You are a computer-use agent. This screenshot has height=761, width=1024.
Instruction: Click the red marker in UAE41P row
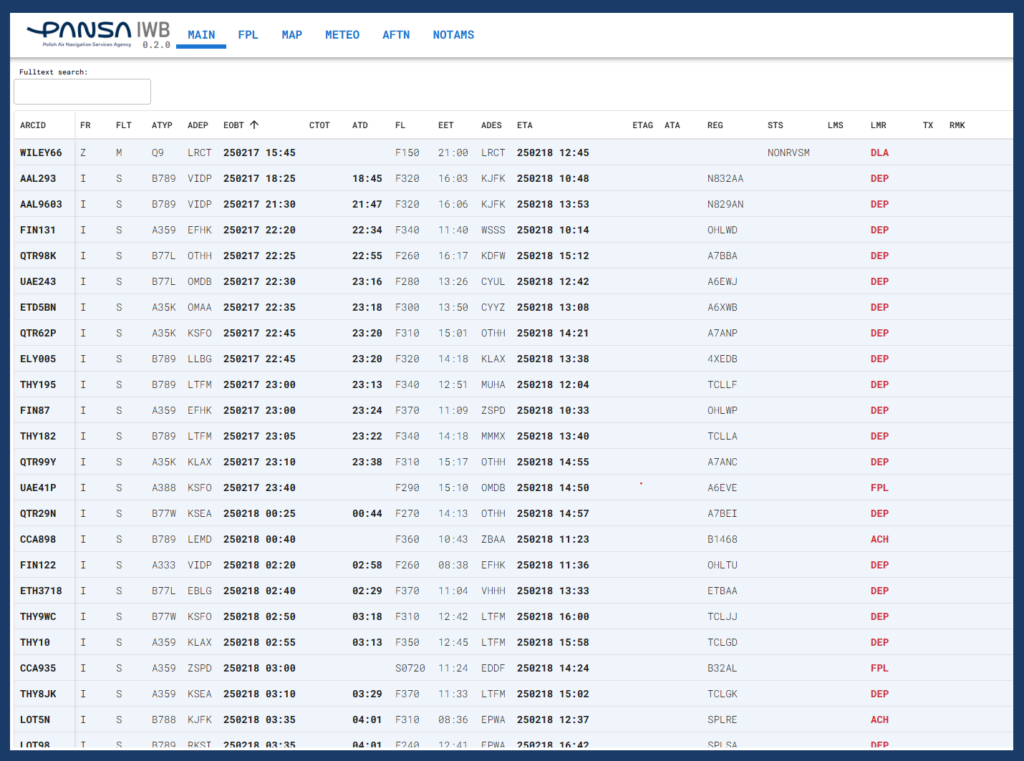[x=640, y=484]
